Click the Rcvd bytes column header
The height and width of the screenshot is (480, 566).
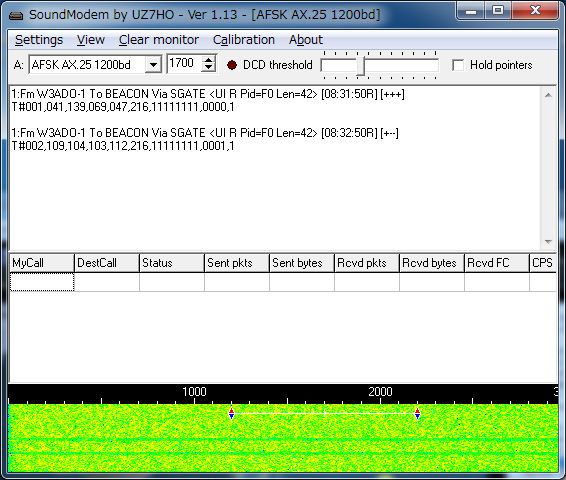(x=432, y=263)
